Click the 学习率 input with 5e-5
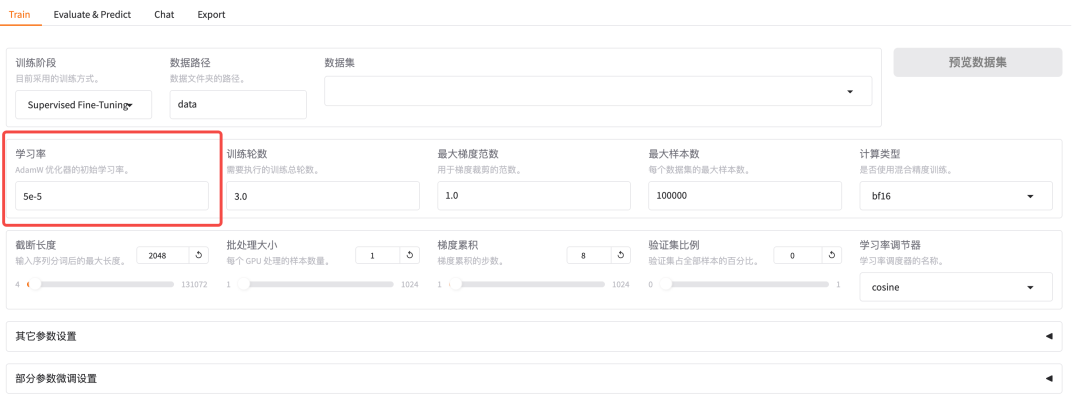 click(x=112, y=196)
